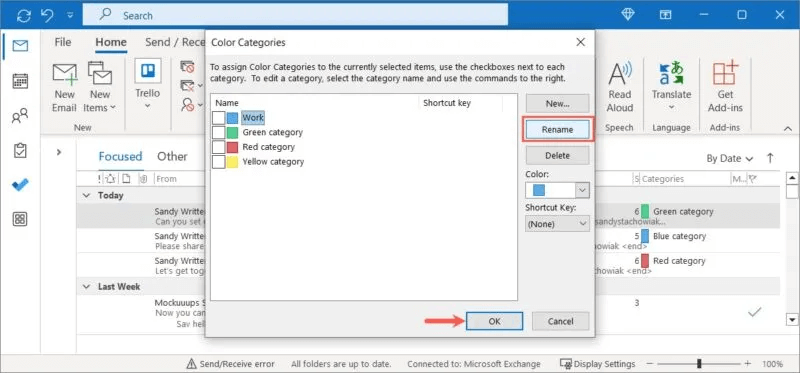Switch to the Focused inbox tab
The height and width of the screenshot is (373, 800).
pyautogui.click(x=120, y=157)
